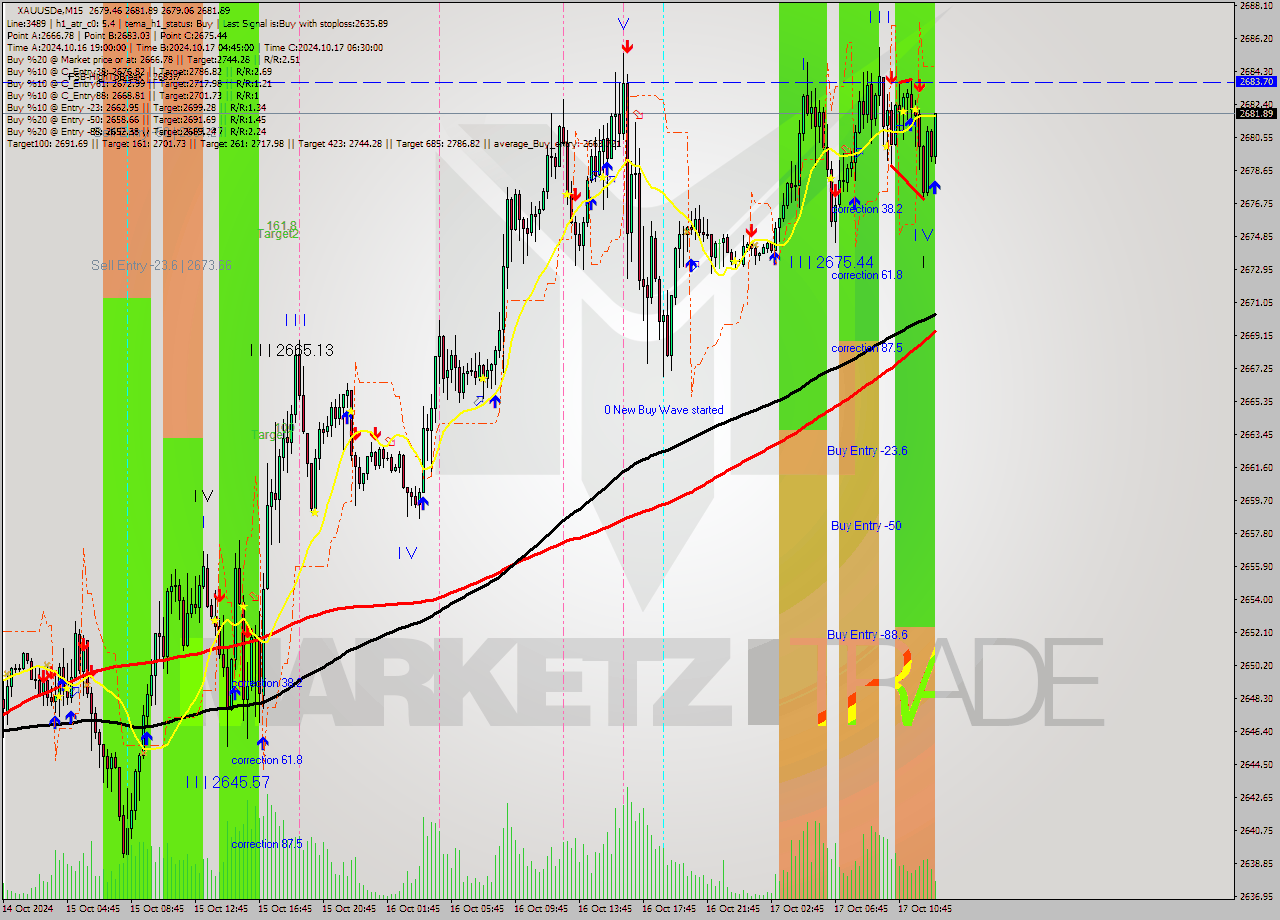This screenshot has width=1280, height=920.
Task: Click the 'Buy Entry -50' label
Action: (x=866, y=526)
